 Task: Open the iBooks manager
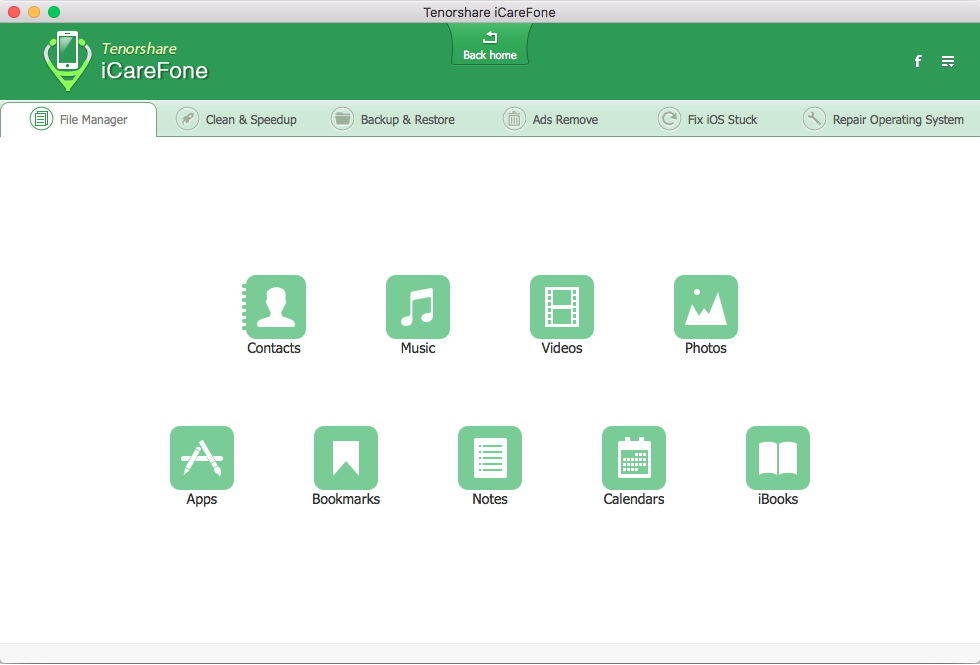coord(778,457)
